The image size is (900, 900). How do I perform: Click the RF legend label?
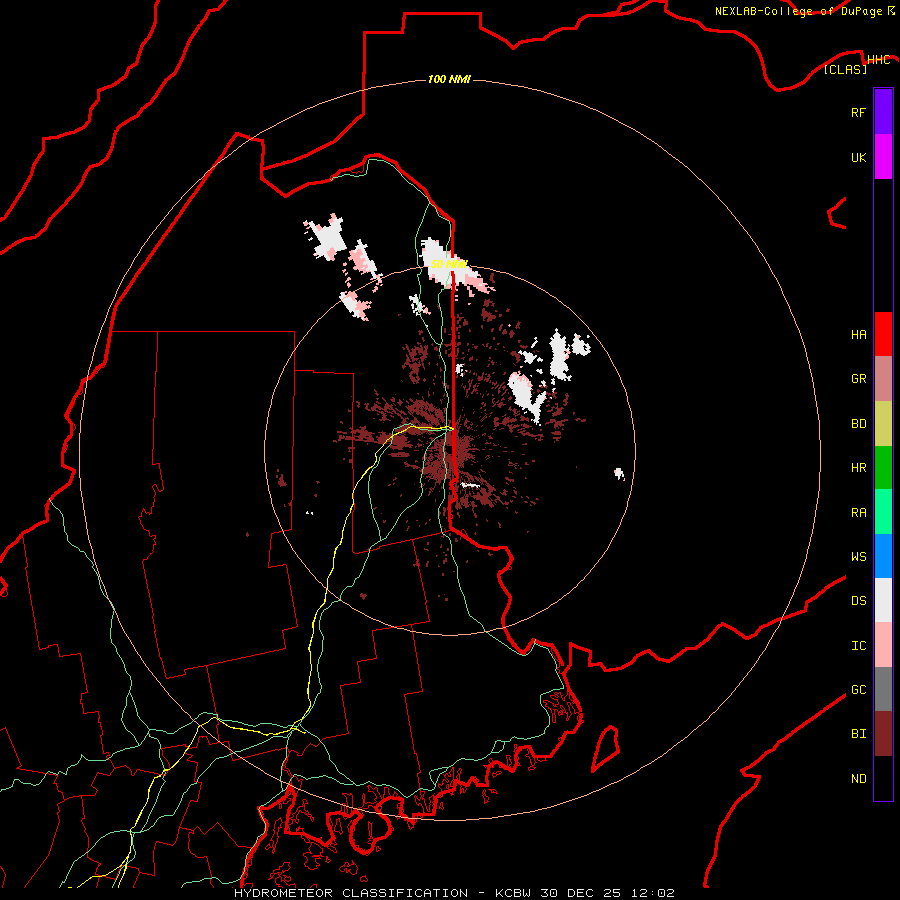(858, 112)
